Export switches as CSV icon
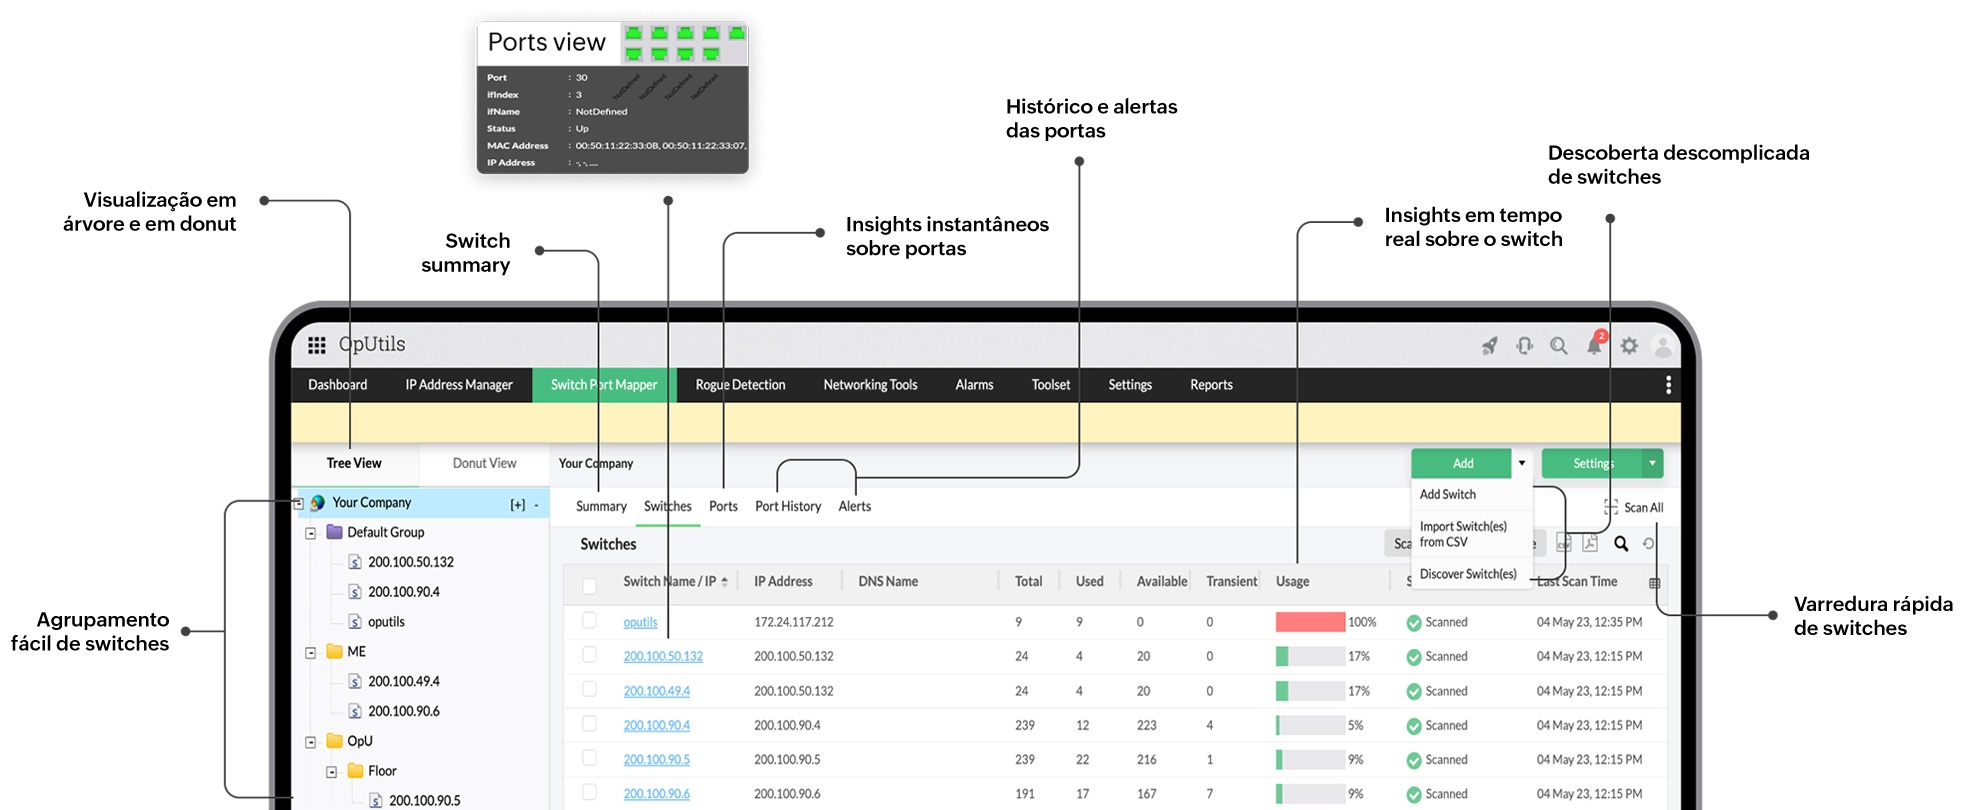The image size is (1964, 810). click(1564, 543)
